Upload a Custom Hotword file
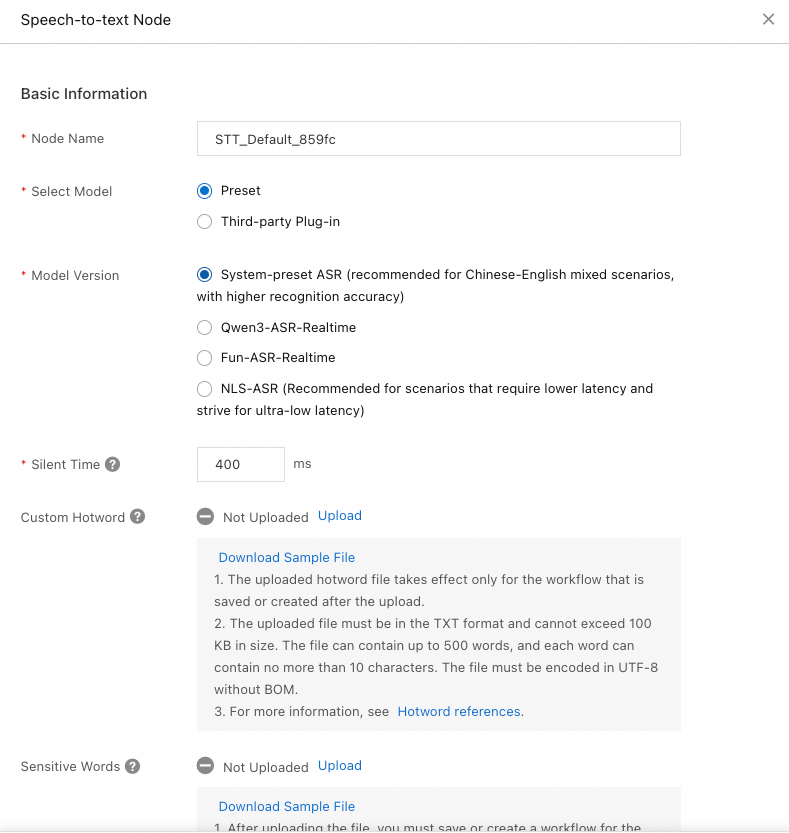The image size is (789, 833). tap(340, 516)
